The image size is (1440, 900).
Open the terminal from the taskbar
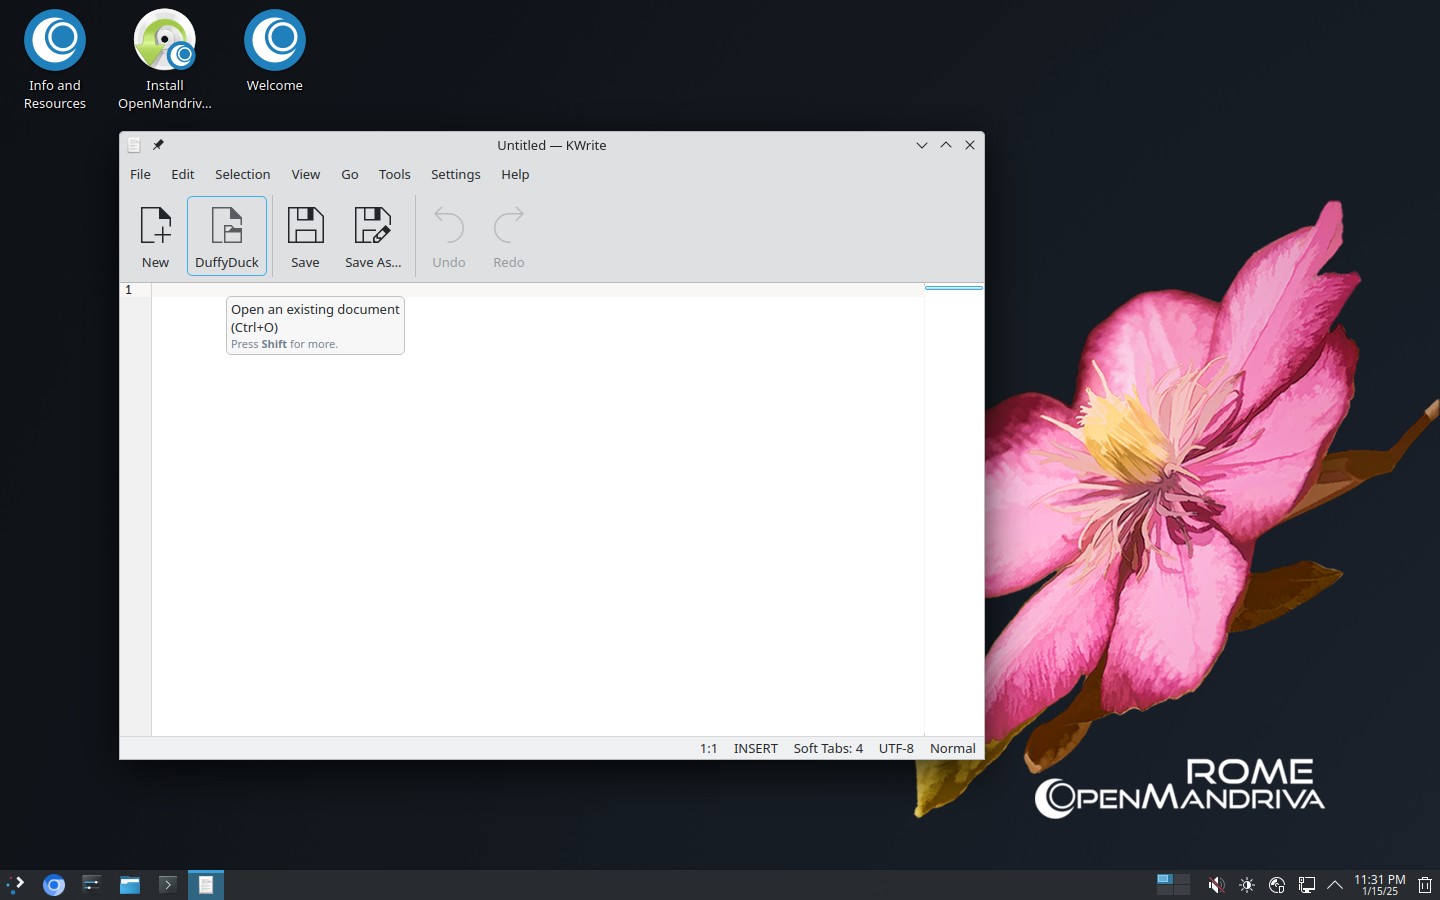168,884
